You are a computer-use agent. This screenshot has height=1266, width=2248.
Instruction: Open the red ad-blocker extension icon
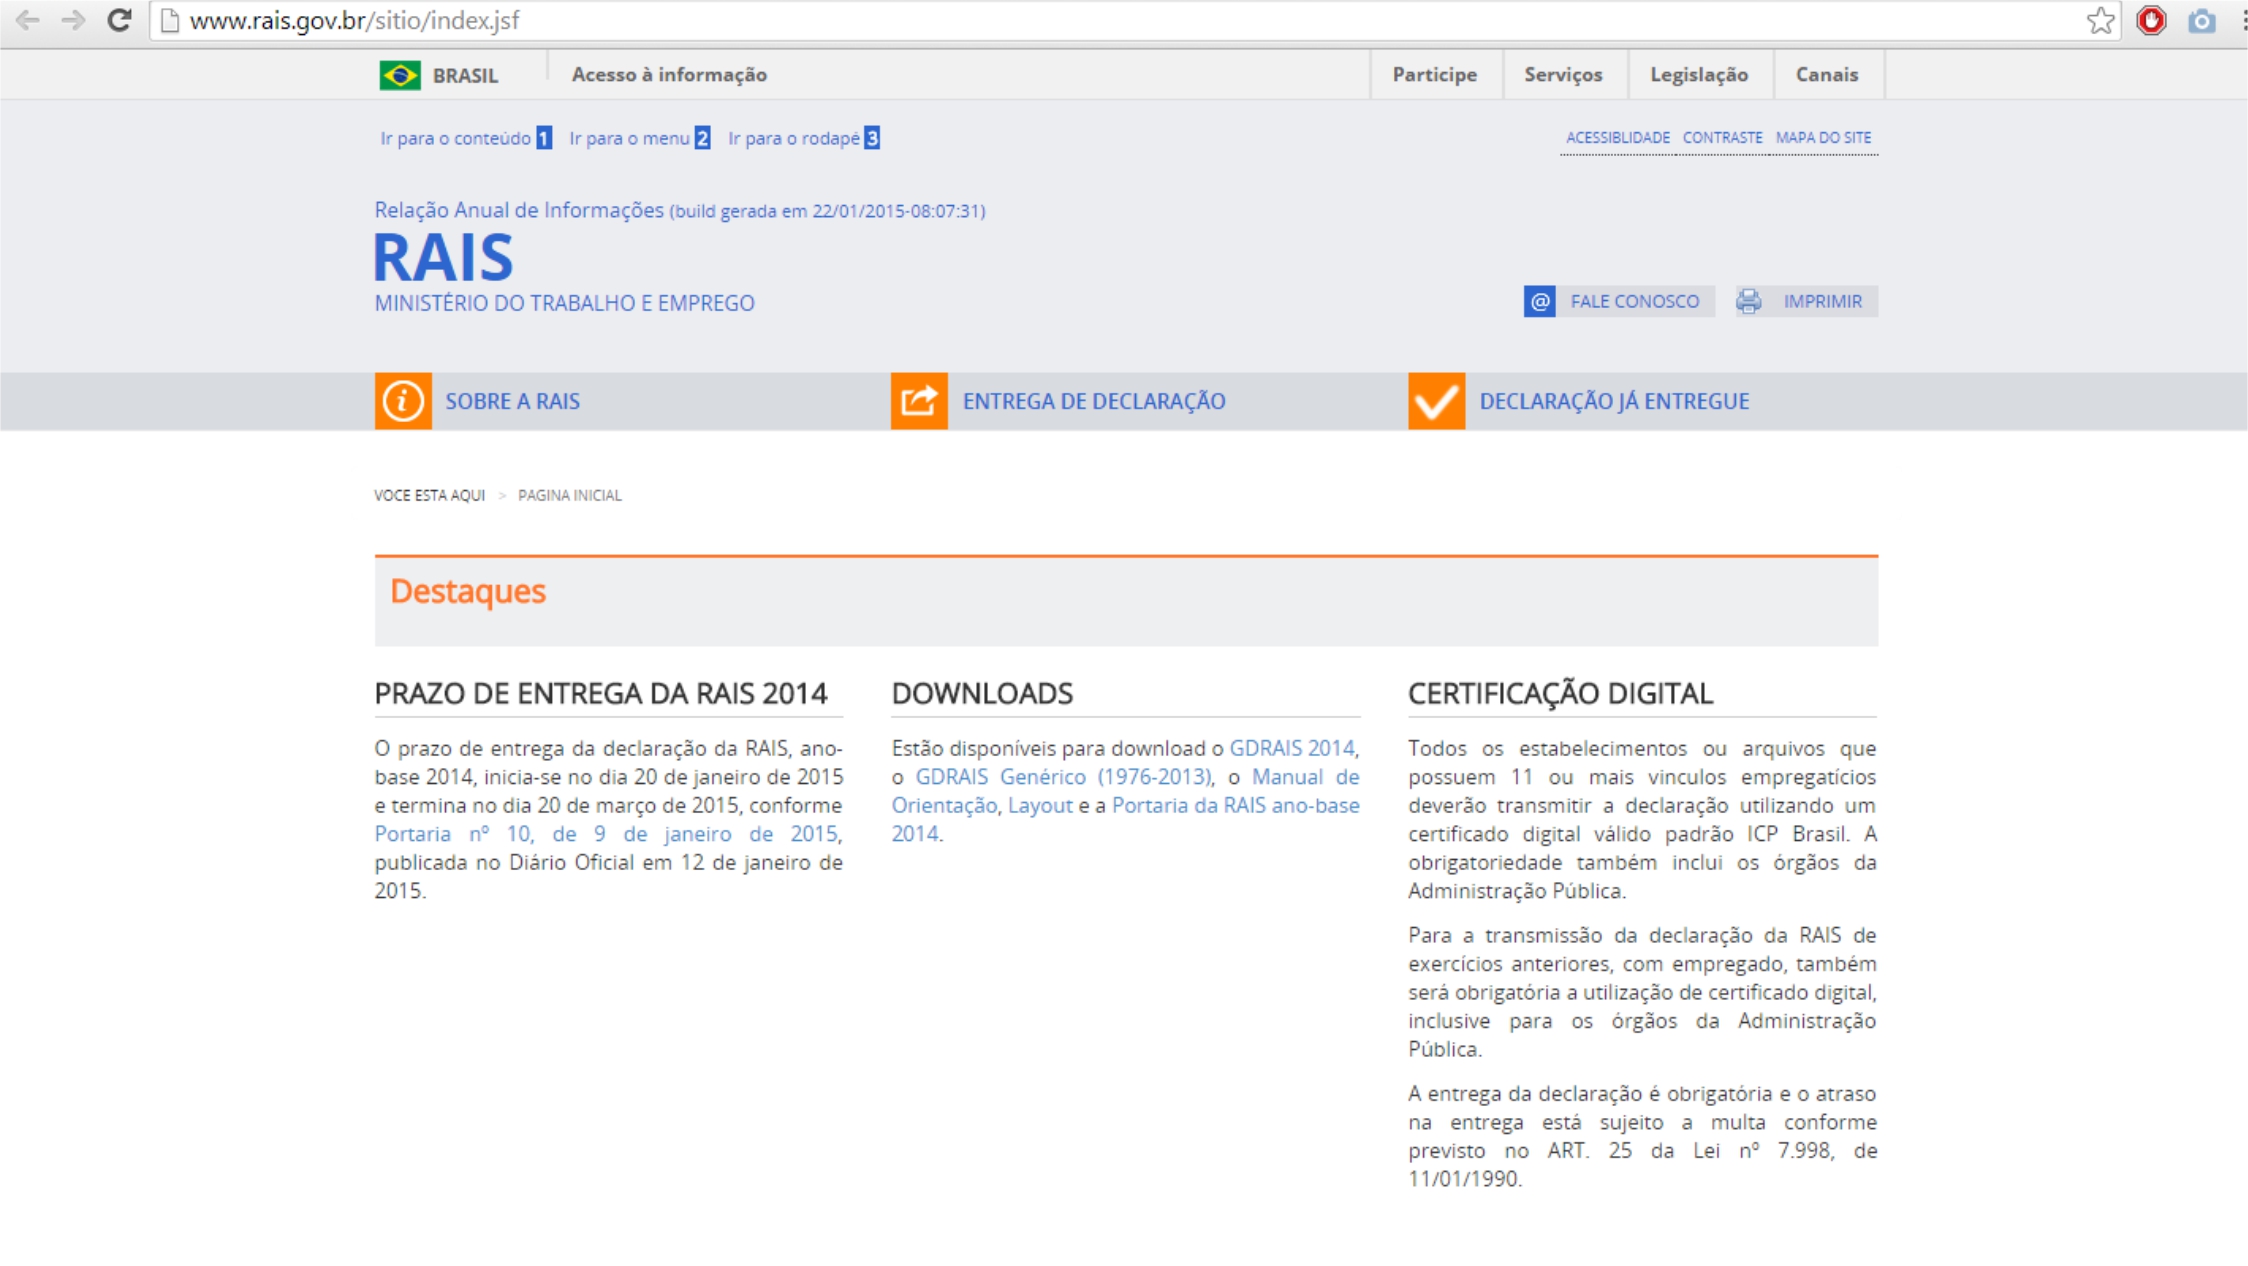tap(2152, 20)
